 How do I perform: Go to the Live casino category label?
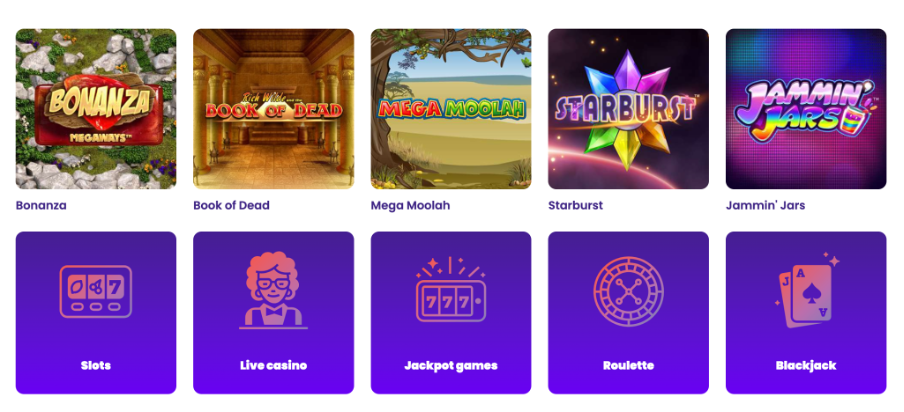tap(273, 365)
